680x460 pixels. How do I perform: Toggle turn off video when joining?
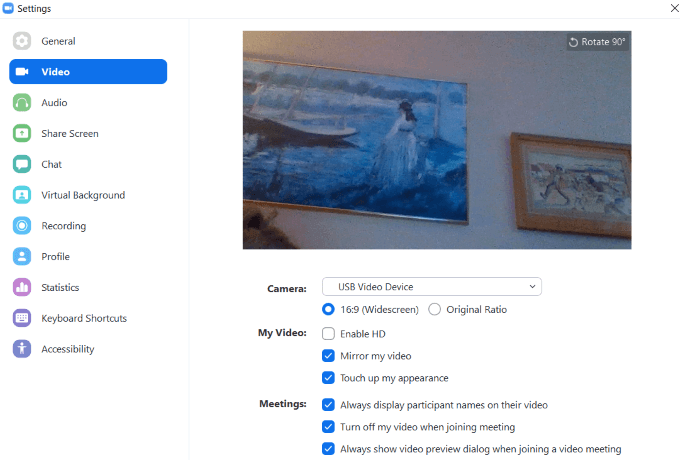328,427
